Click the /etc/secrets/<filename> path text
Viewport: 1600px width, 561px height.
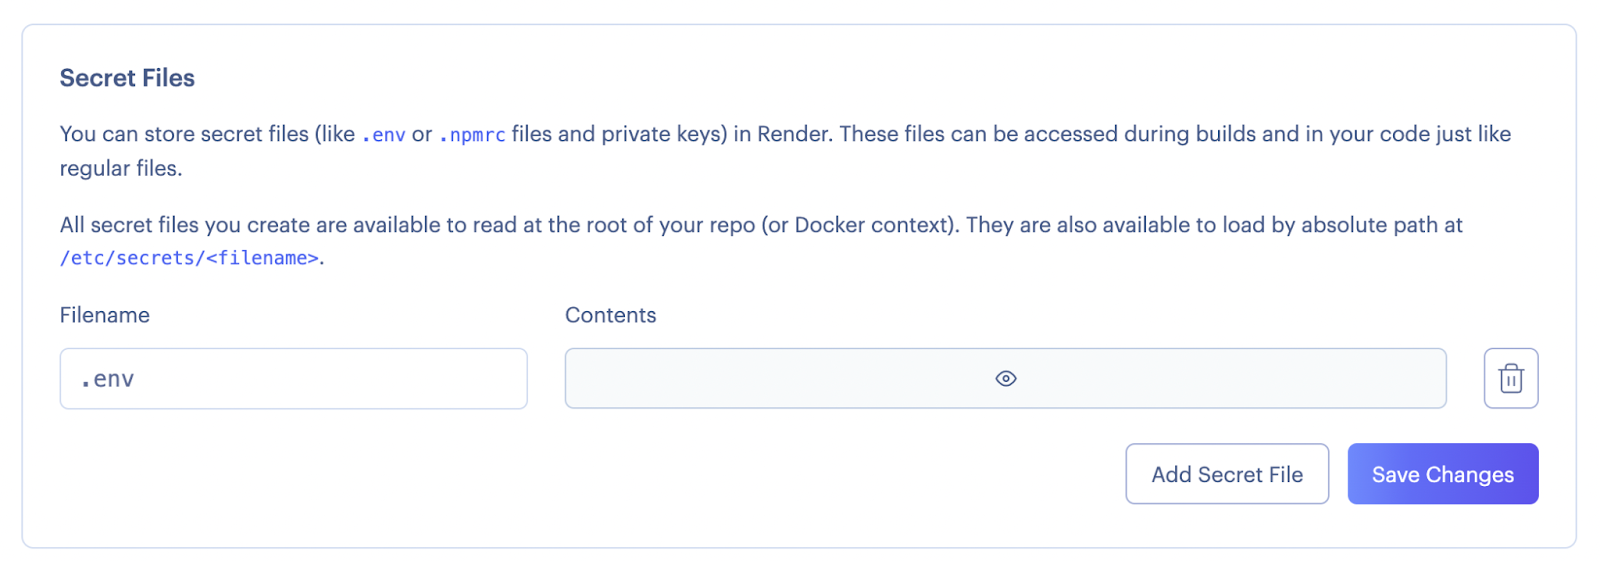[190, 258]
